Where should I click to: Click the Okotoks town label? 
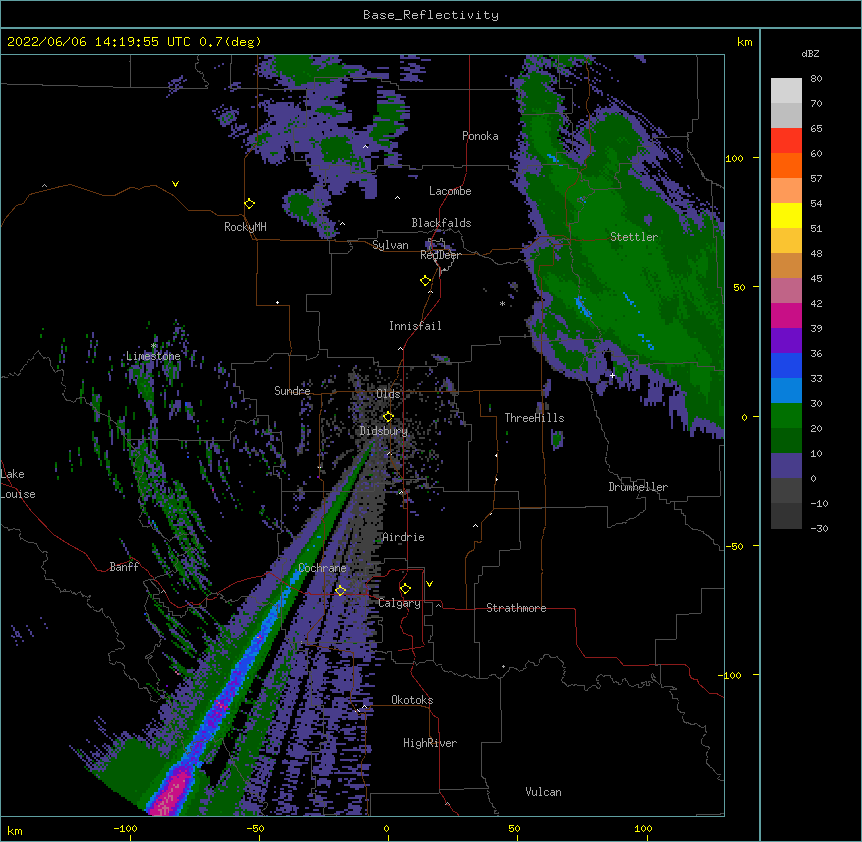(412, 700)
